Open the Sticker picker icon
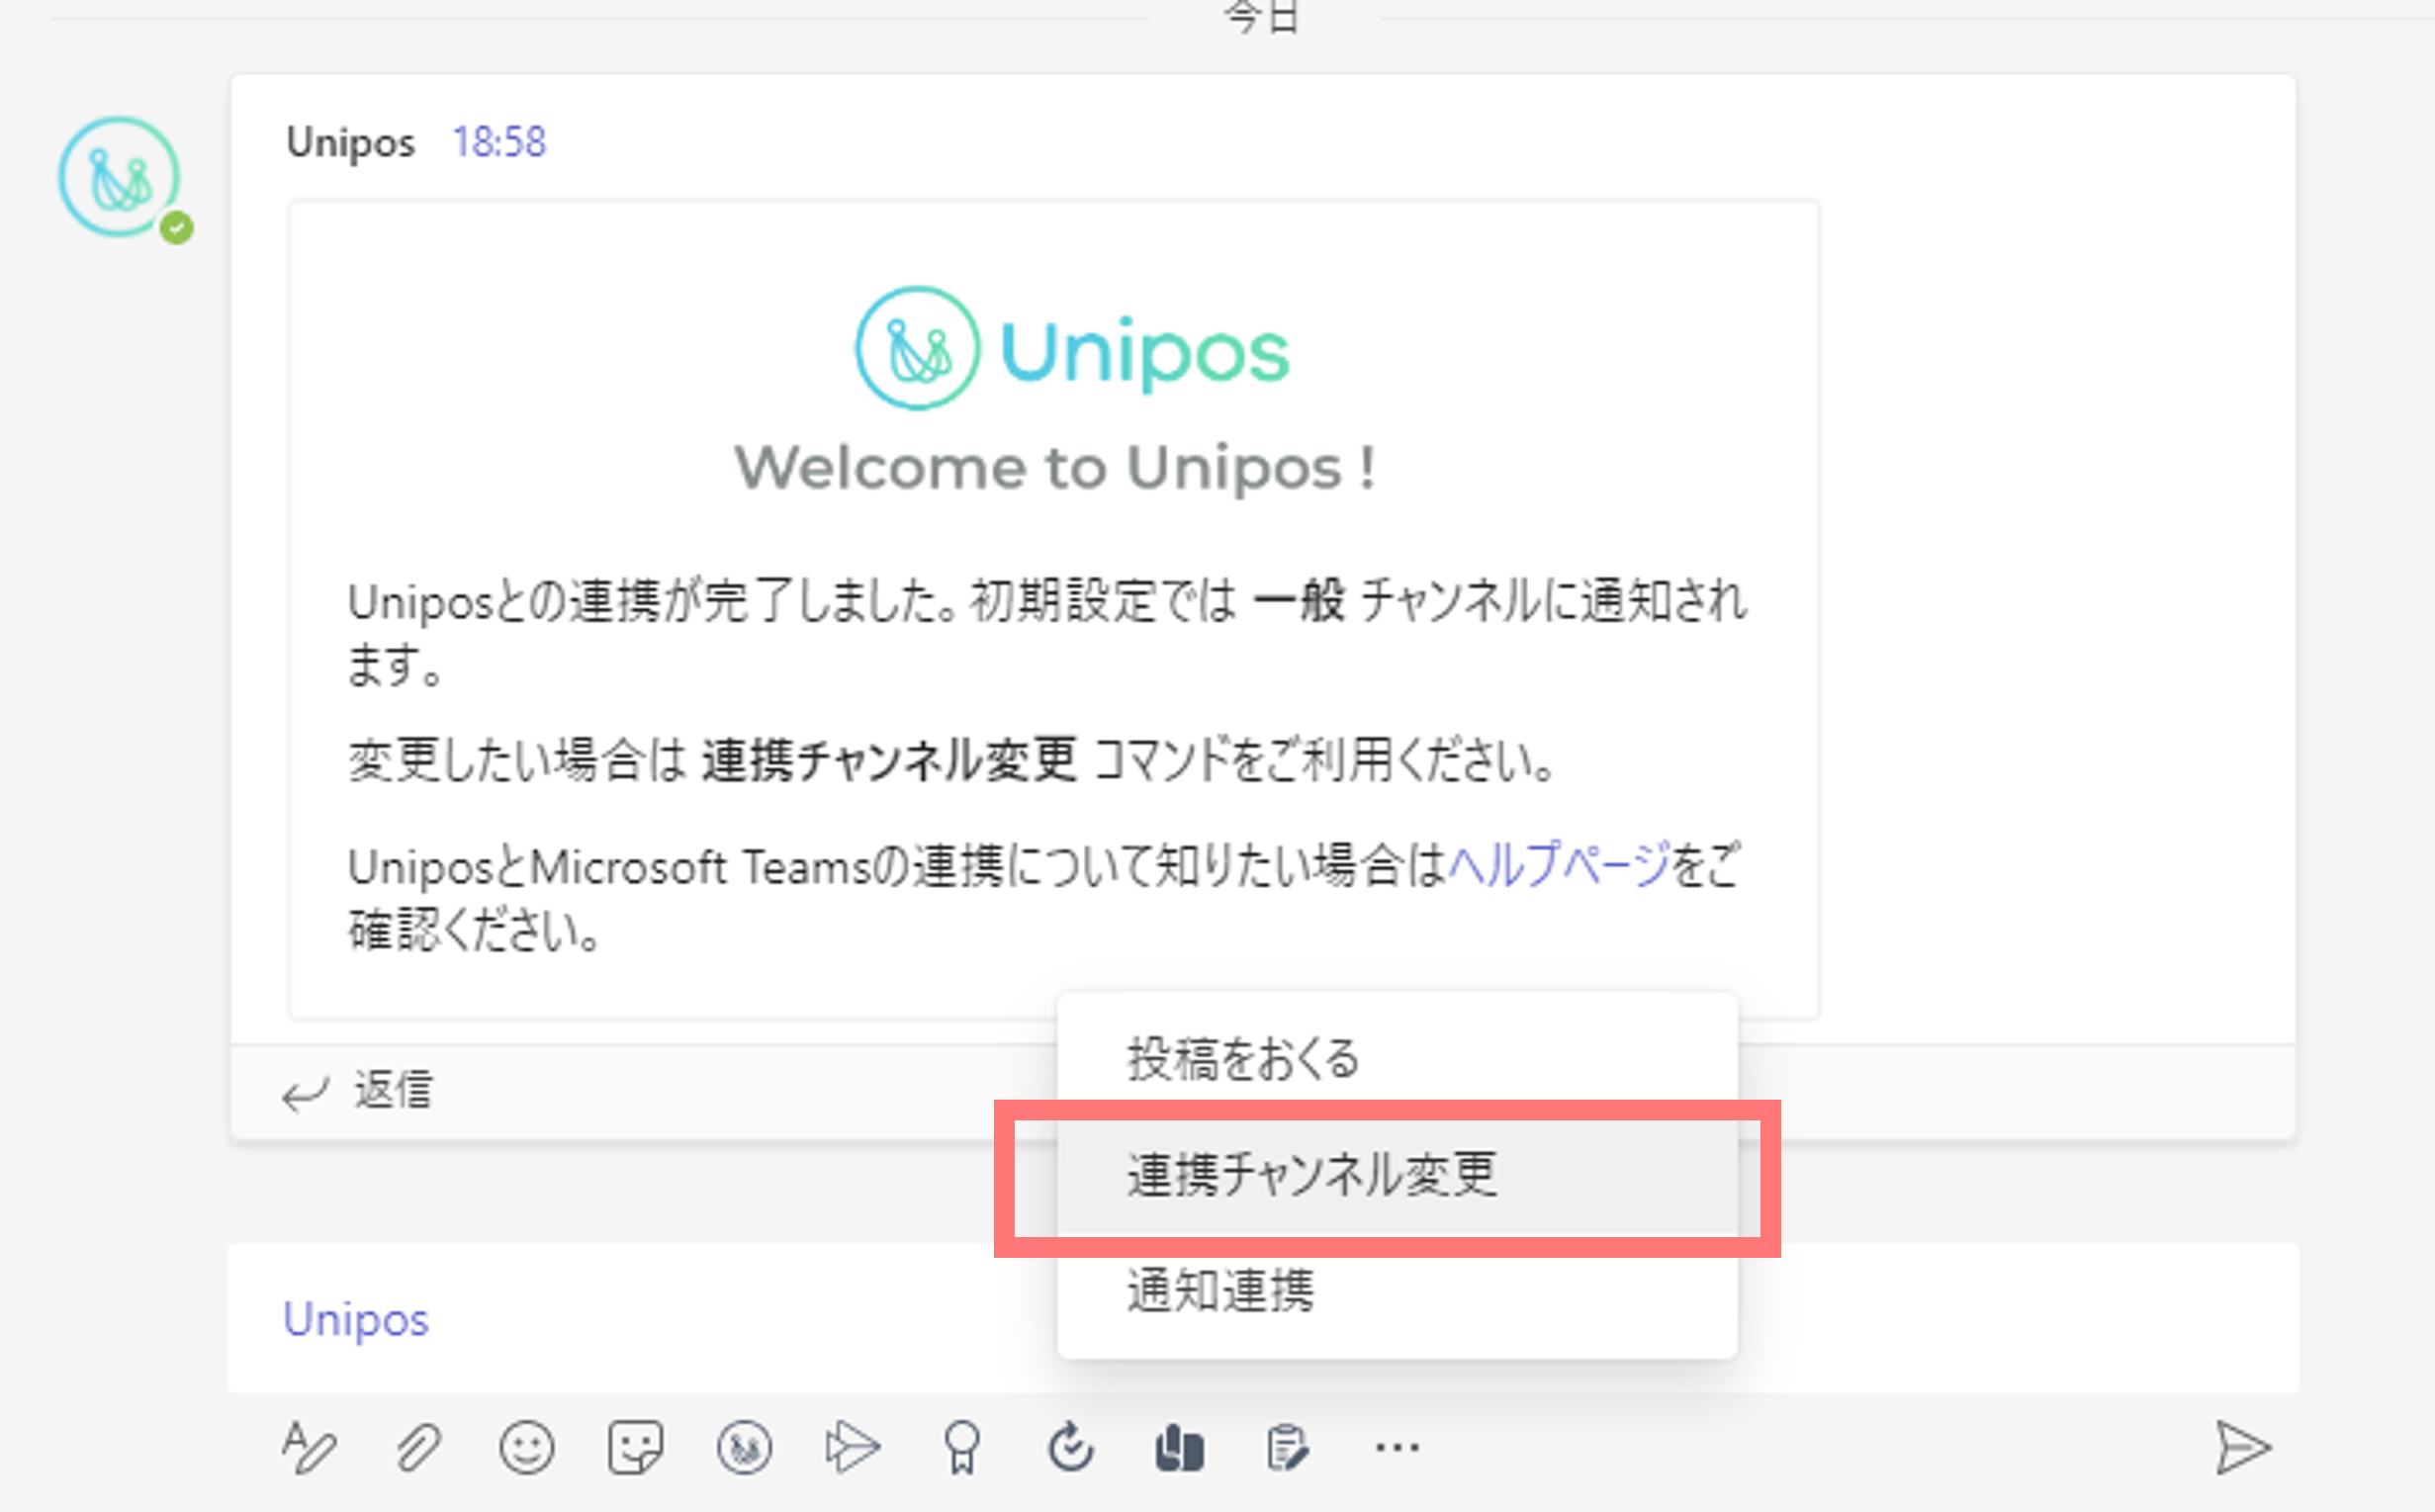Screen dimensions: 2435x1512 click(x=635, y=1447)
